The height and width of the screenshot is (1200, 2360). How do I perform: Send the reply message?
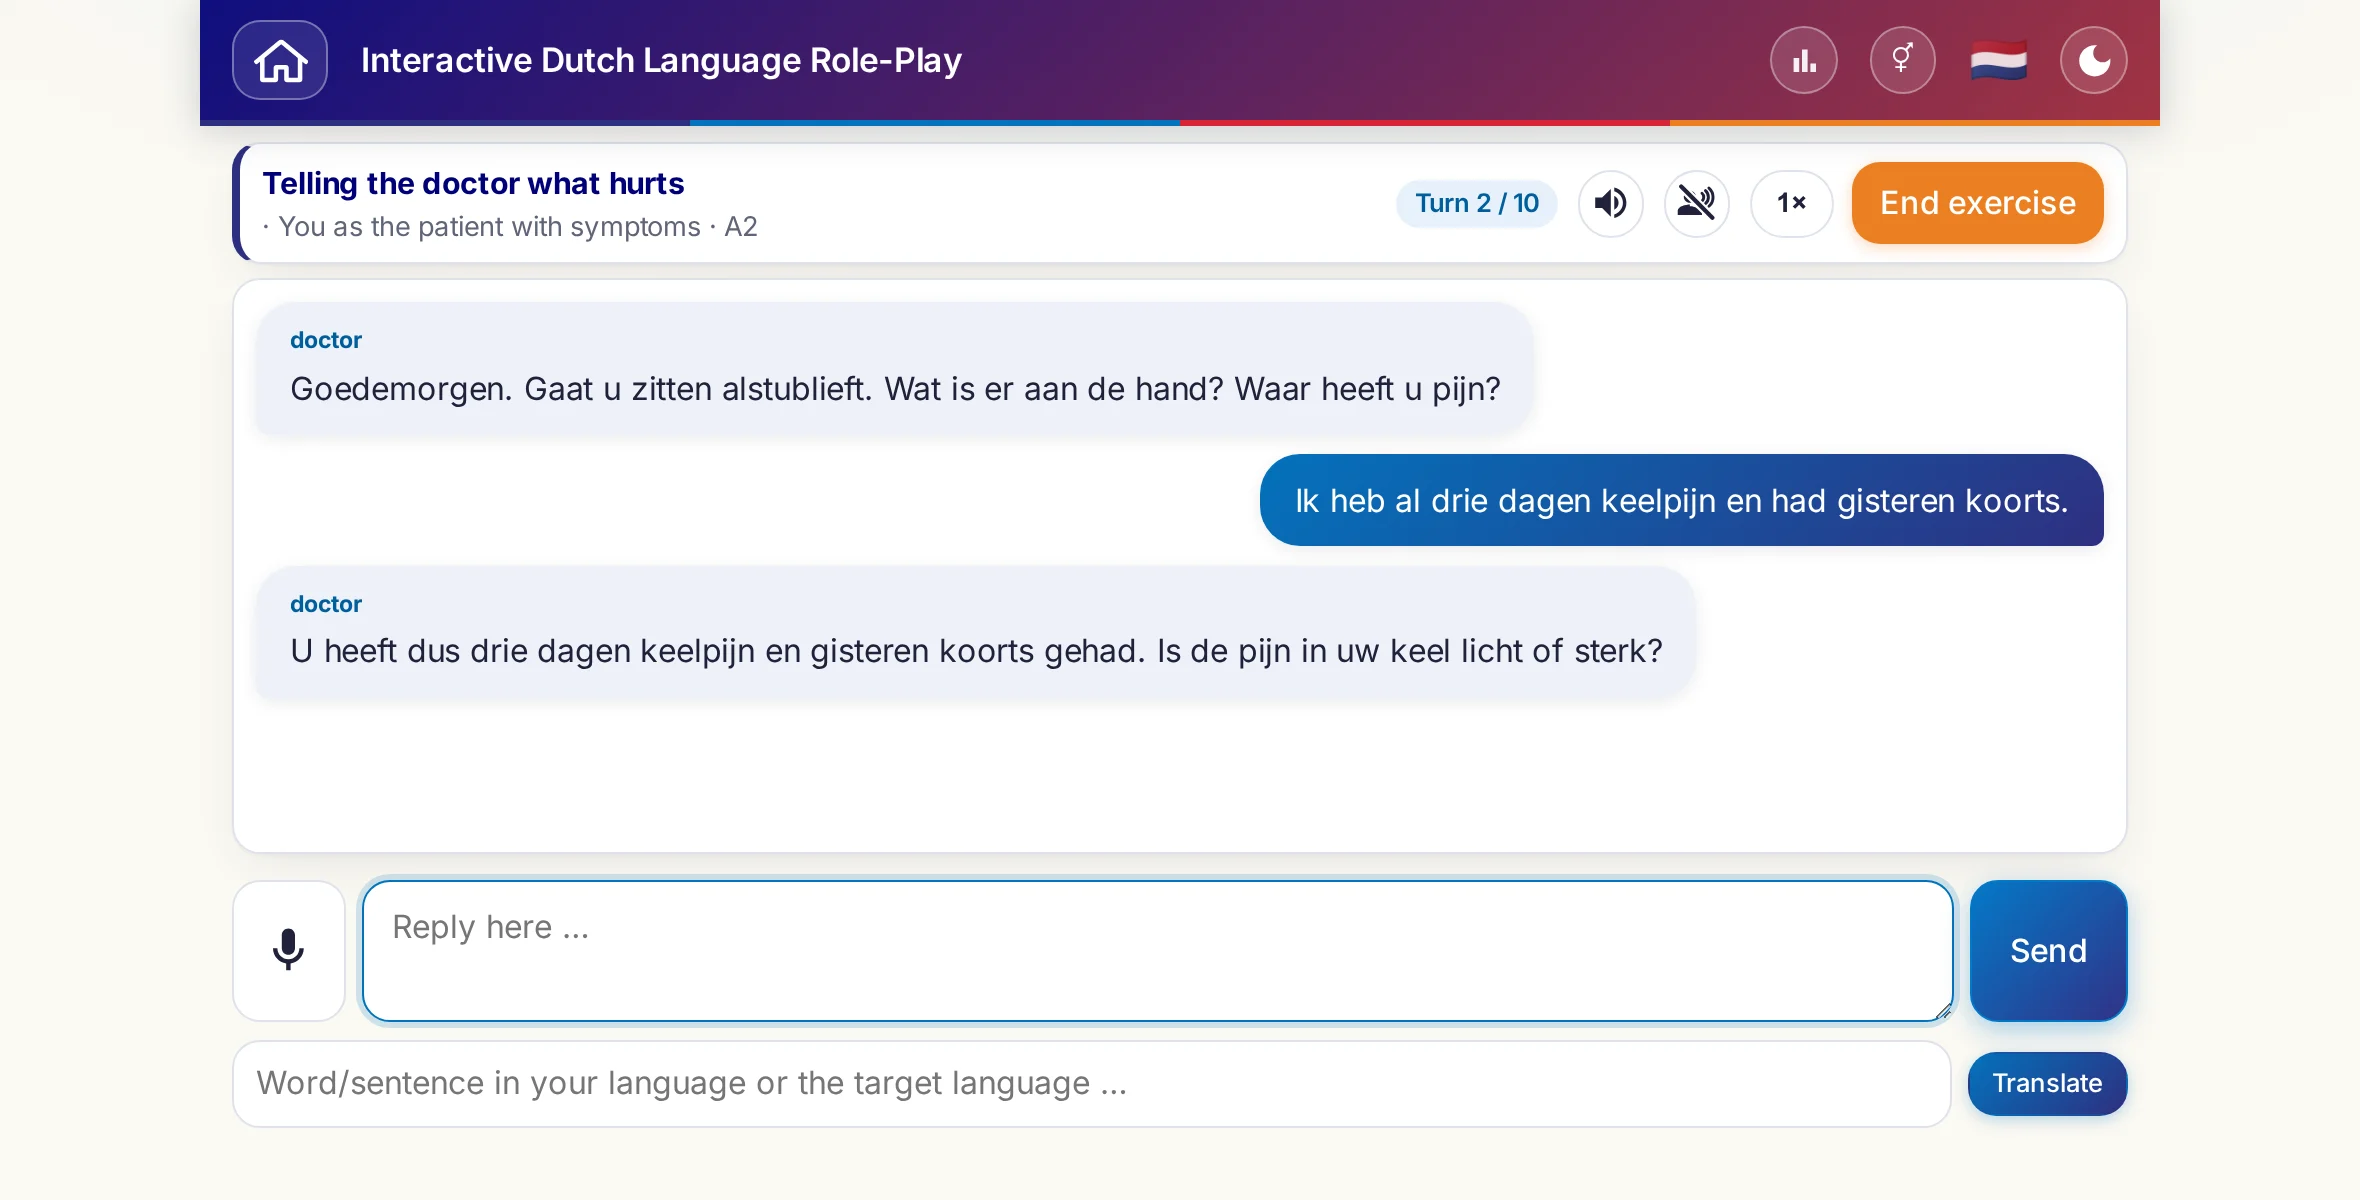[2048, 950]
